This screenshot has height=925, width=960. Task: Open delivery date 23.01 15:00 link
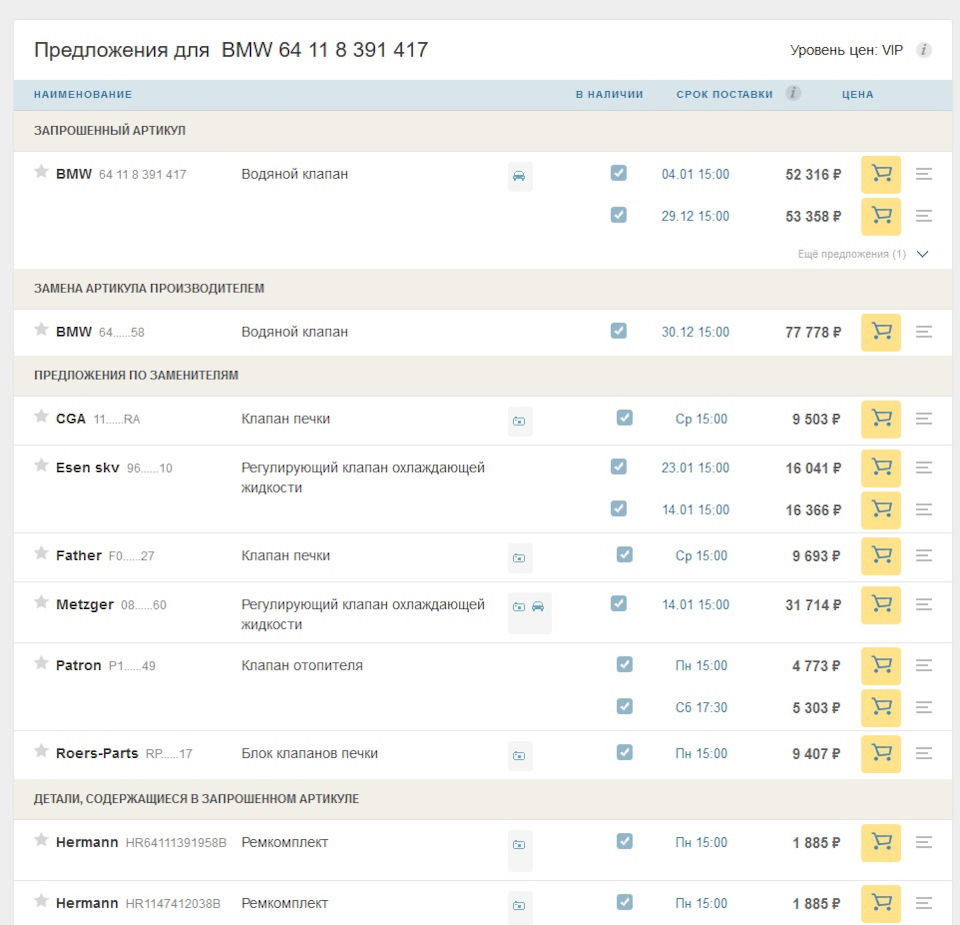(x=696, y=468)
